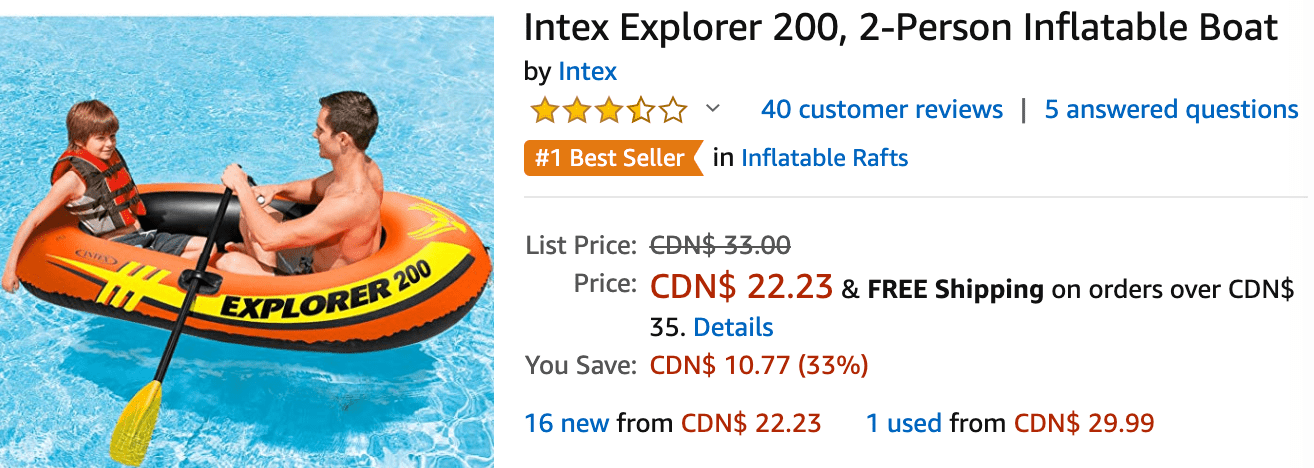This screenshot has height=468, width=1314.
Task: Open the 5 answered questions link
Action: click(x=1172, y=109)
